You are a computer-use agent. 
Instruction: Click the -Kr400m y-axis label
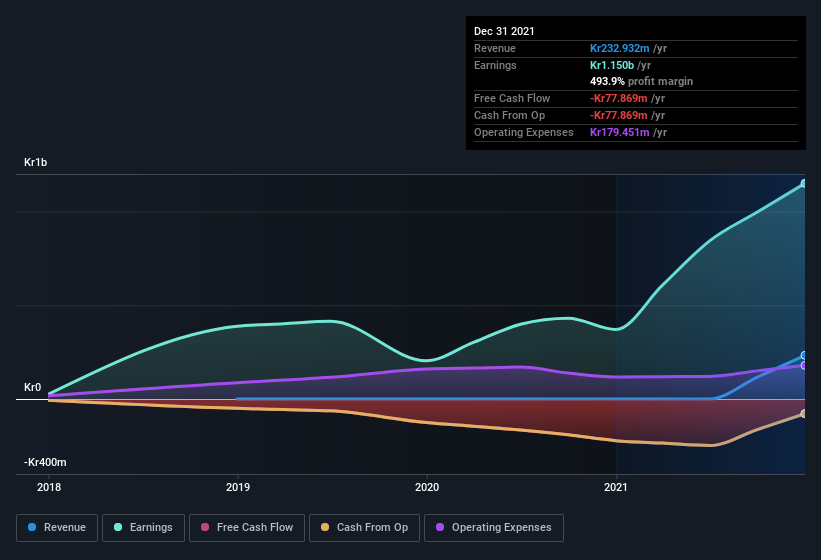(x=45, y=462)
